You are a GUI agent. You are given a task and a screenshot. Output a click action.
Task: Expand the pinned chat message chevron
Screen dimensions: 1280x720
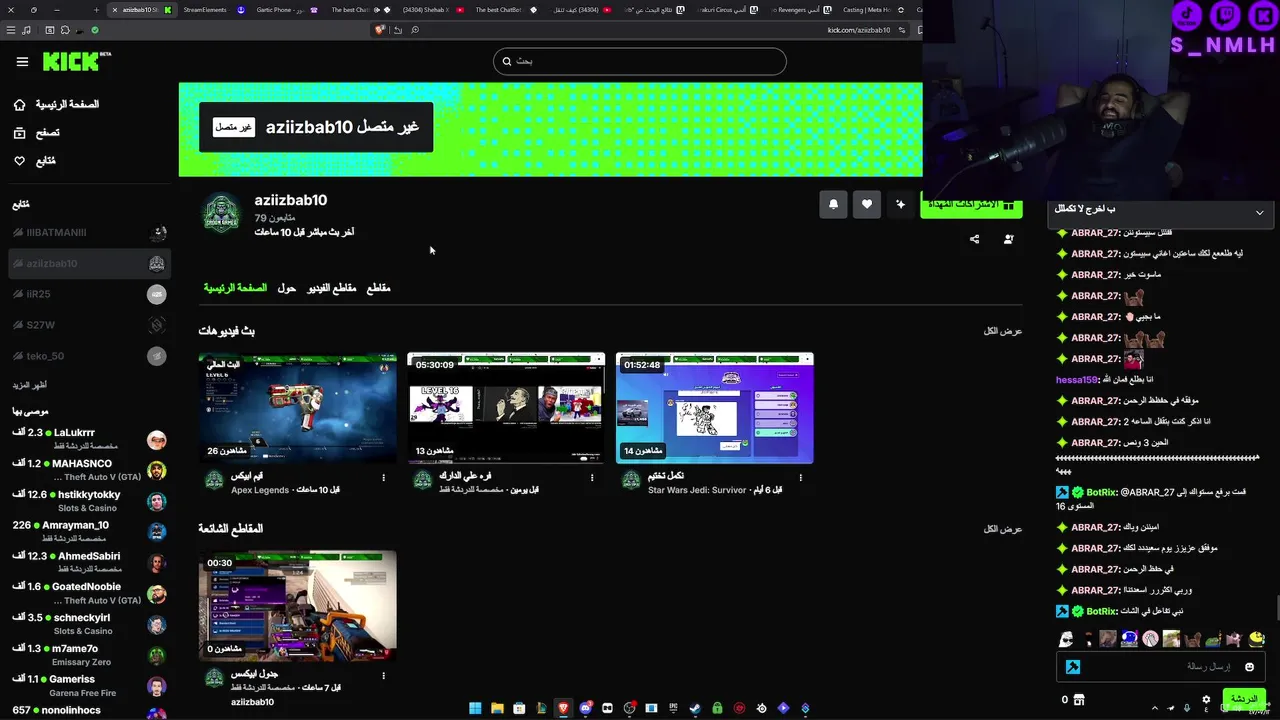coord(1259,212)
